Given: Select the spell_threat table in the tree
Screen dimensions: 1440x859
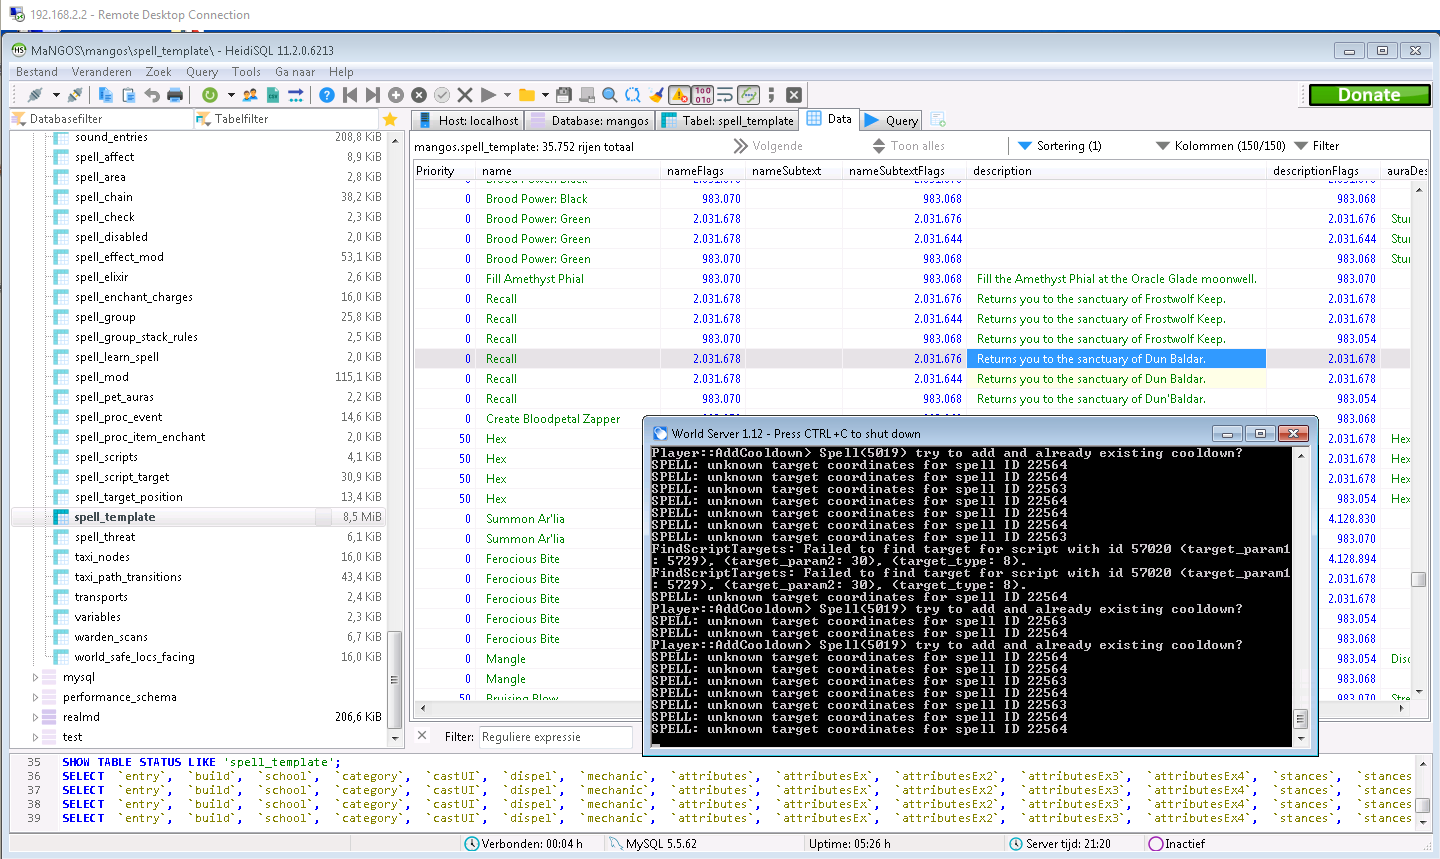Looking at the screenshot, I should (105, 537).
